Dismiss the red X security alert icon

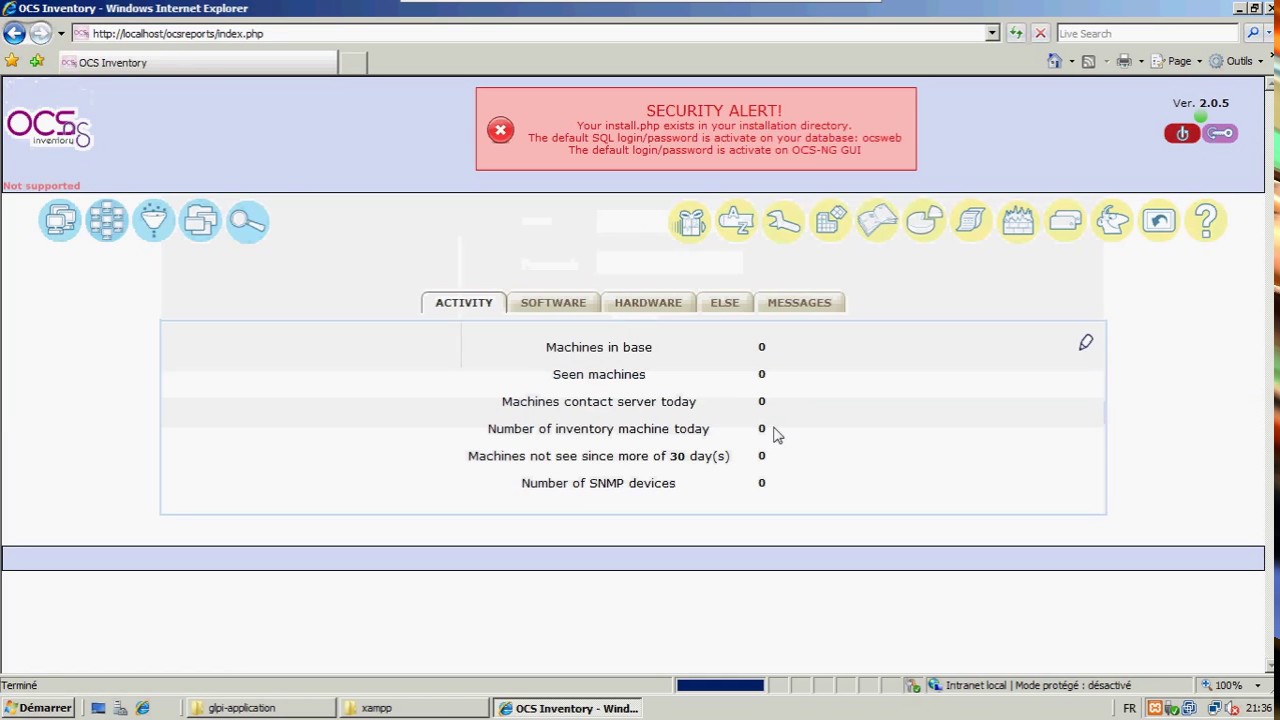500,130
